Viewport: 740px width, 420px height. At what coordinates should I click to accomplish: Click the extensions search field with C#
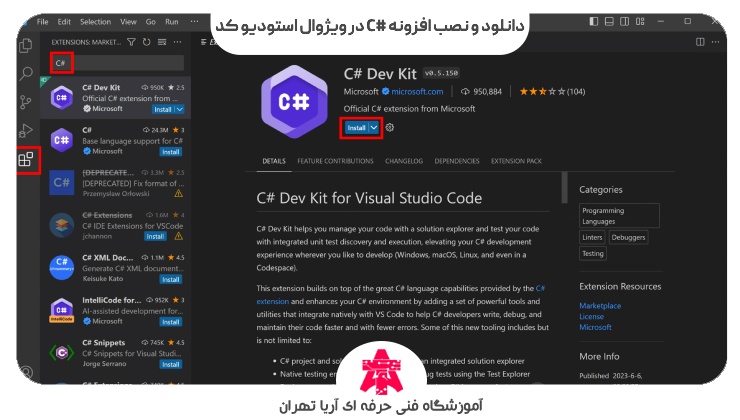[x=117, y=63]
